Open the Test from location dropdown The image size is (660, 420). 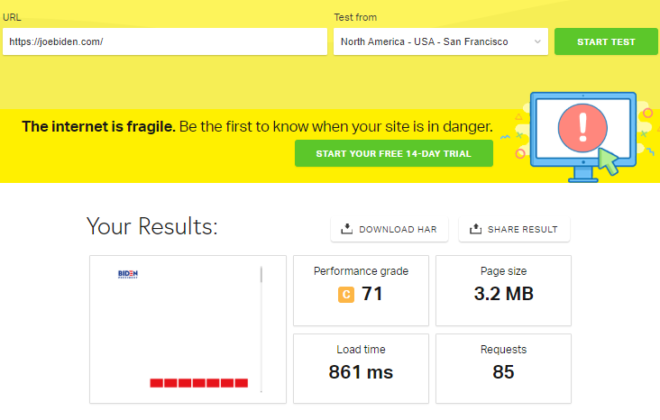pyautogui.click(x=441, y=42)
